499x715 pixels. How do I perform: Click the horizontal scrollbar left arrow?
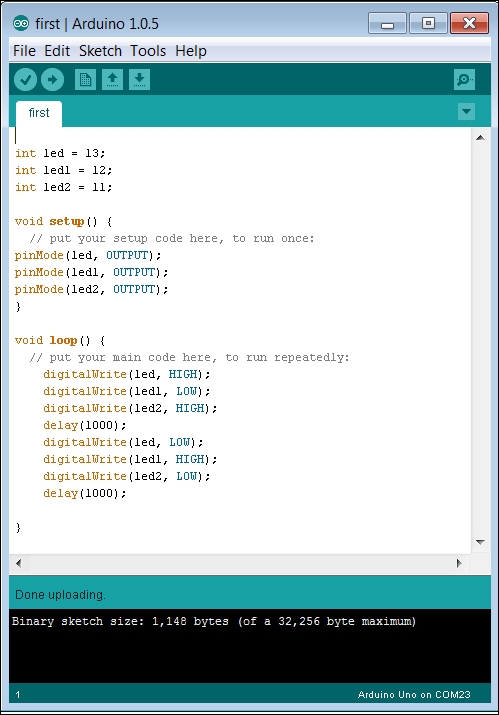(x=18, y=563)
